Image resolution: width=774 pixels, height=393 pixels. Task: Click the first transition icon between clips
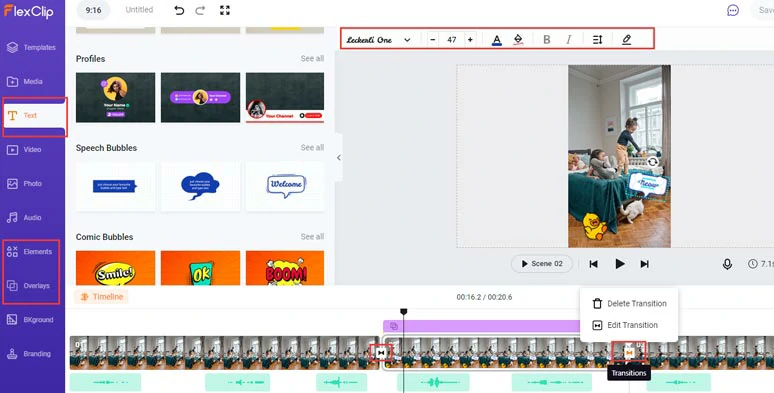coord(381,353)
